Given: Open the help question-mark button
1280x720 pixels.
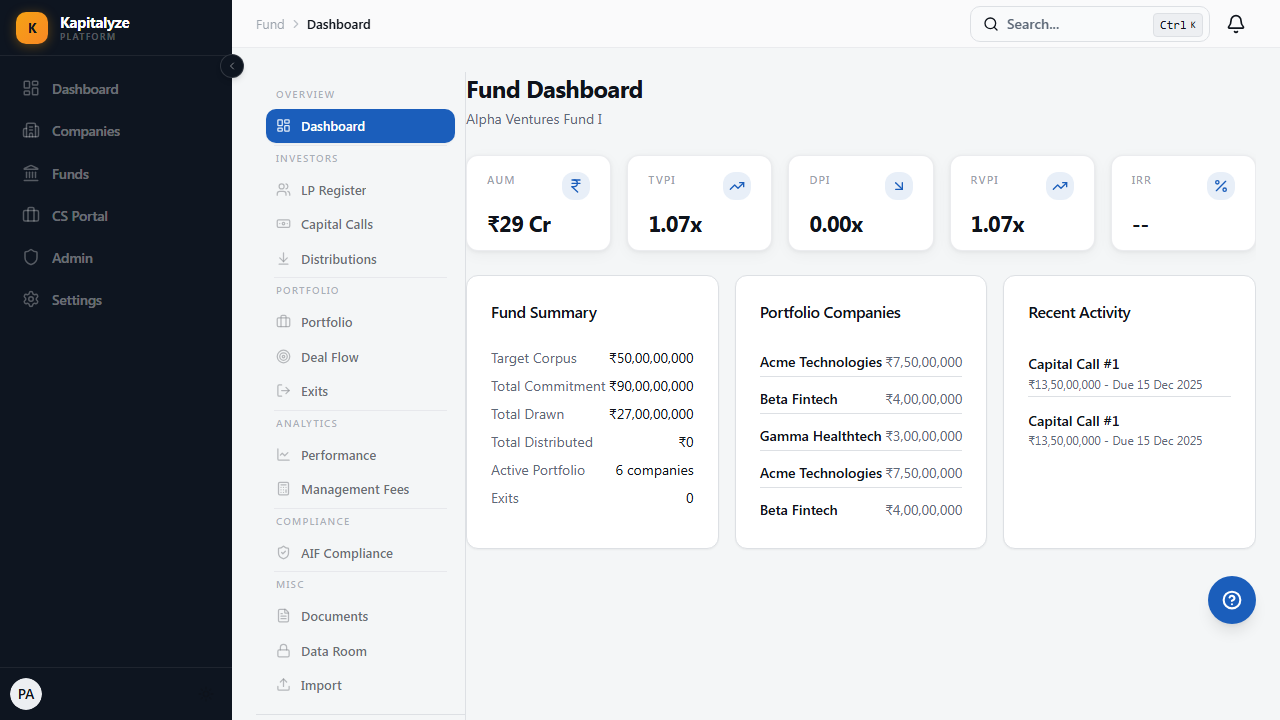Looking at the screenshot, I should [x=1232, y=600].
